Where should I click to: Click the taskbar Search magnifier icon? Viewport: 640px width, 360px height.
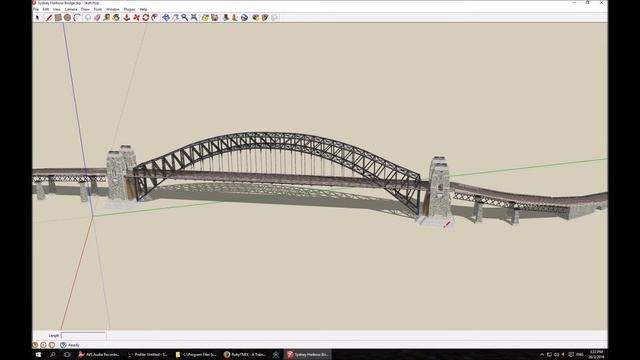pos(53,355)
